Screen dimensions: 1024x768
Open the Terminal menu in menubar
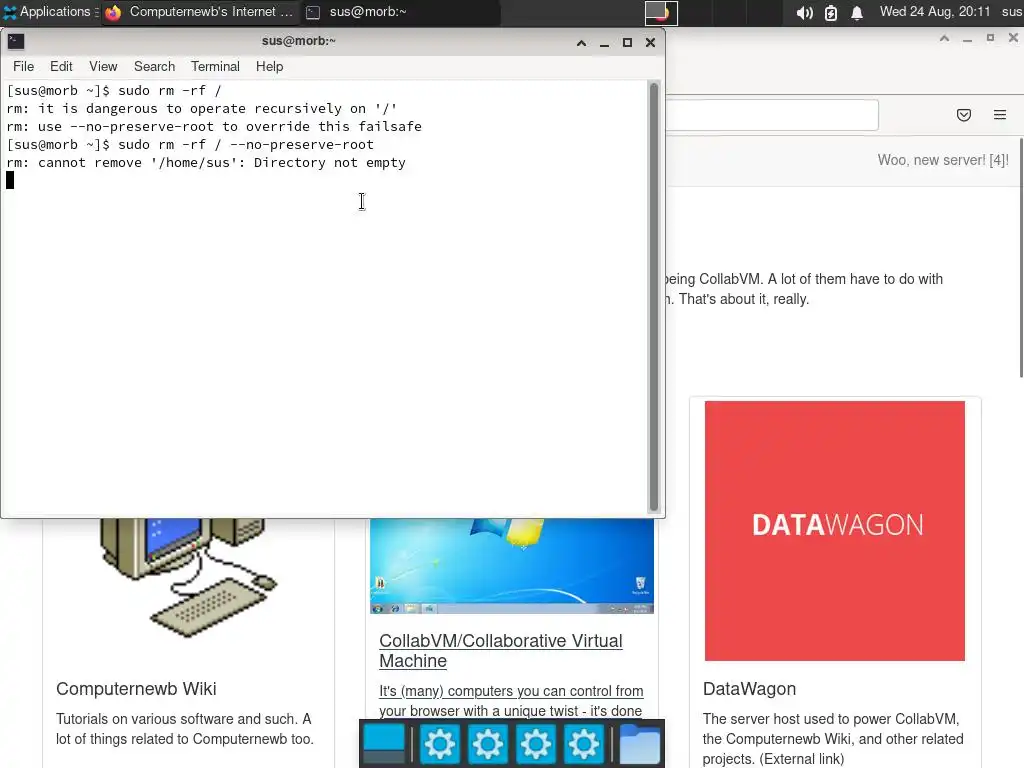[x=215, y=67]
